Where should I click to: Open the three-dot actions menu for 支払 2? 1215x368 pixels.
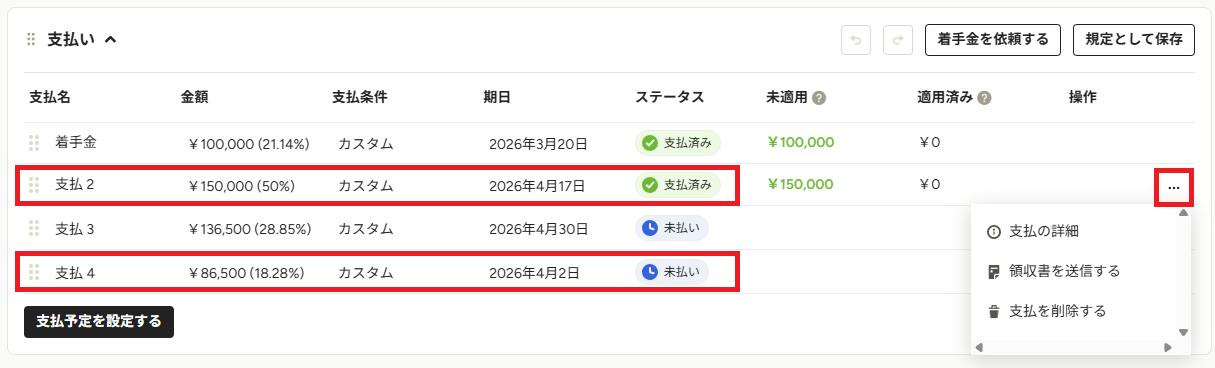pyautogui.click(x=1173, y=186)
